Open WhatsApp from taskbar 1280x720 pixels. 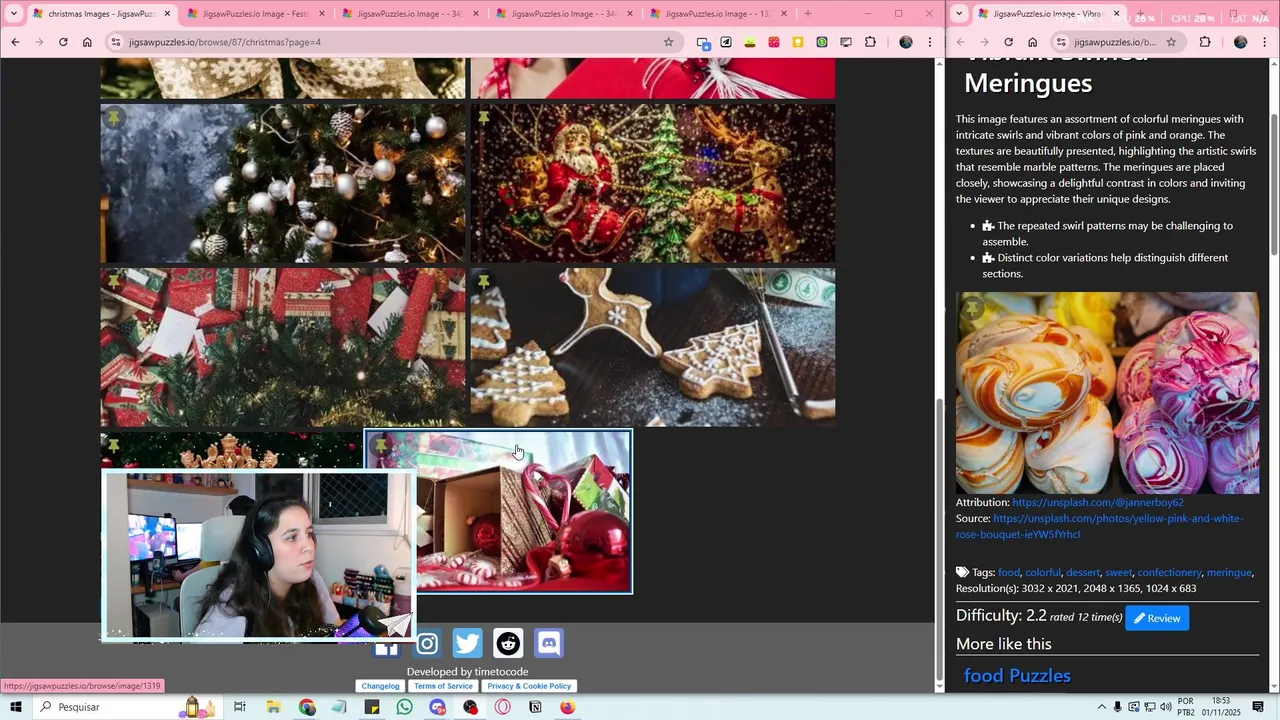404,707
